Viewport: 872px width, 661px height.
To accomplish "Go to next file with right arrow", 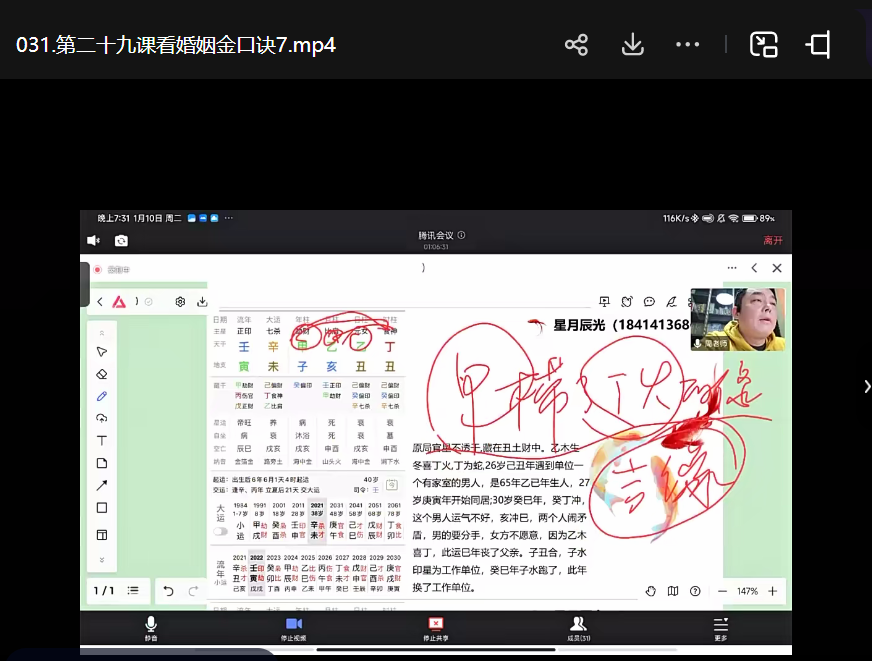I will (x=866, y=386).
